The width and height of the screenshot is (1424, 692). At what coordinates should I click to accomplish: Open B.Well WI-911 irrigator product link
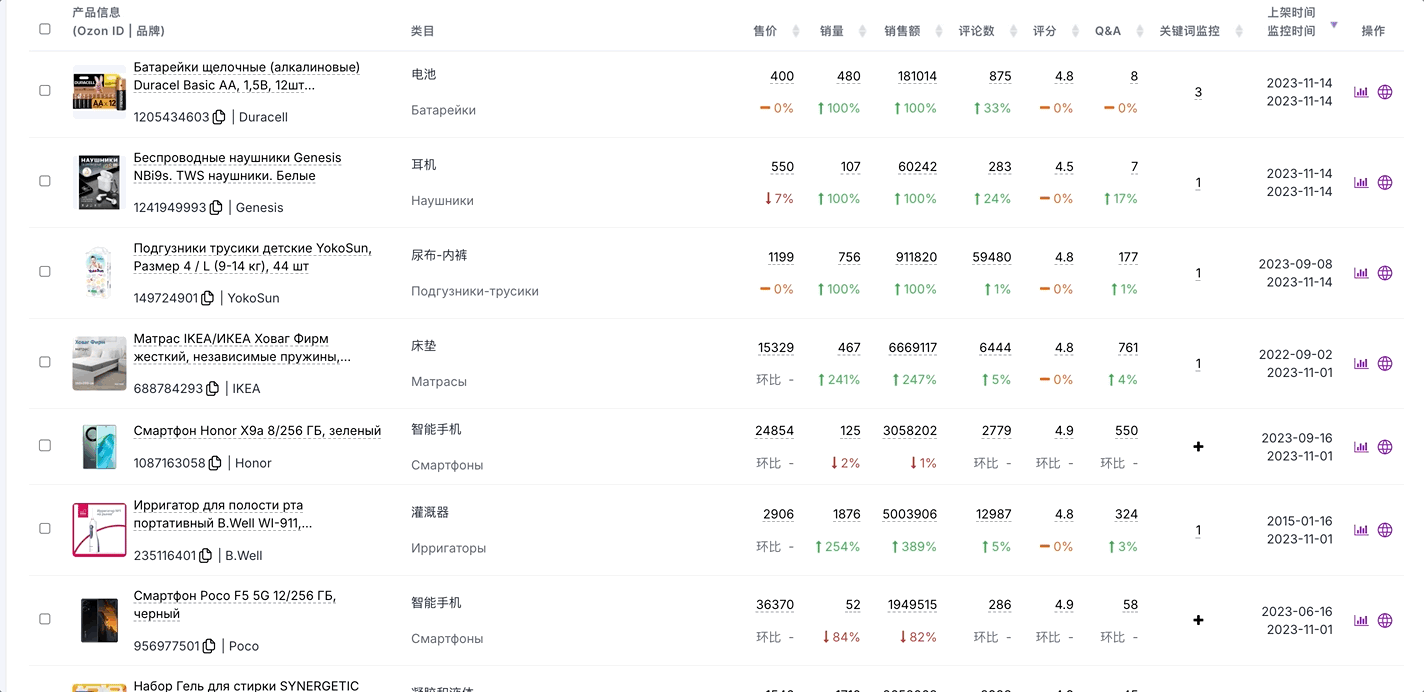[x=223, y=514]
